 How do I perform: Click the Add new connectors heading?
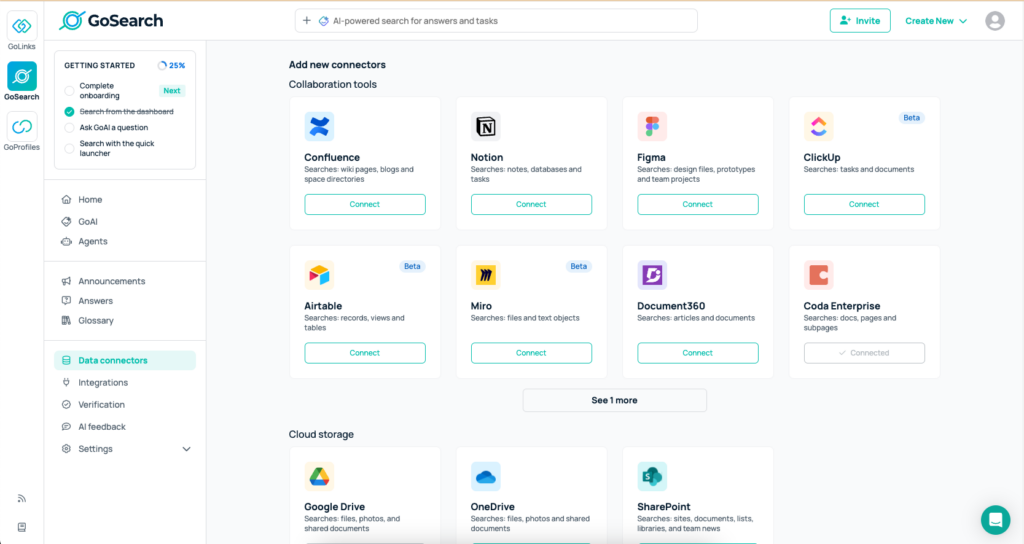click(337, 65)
